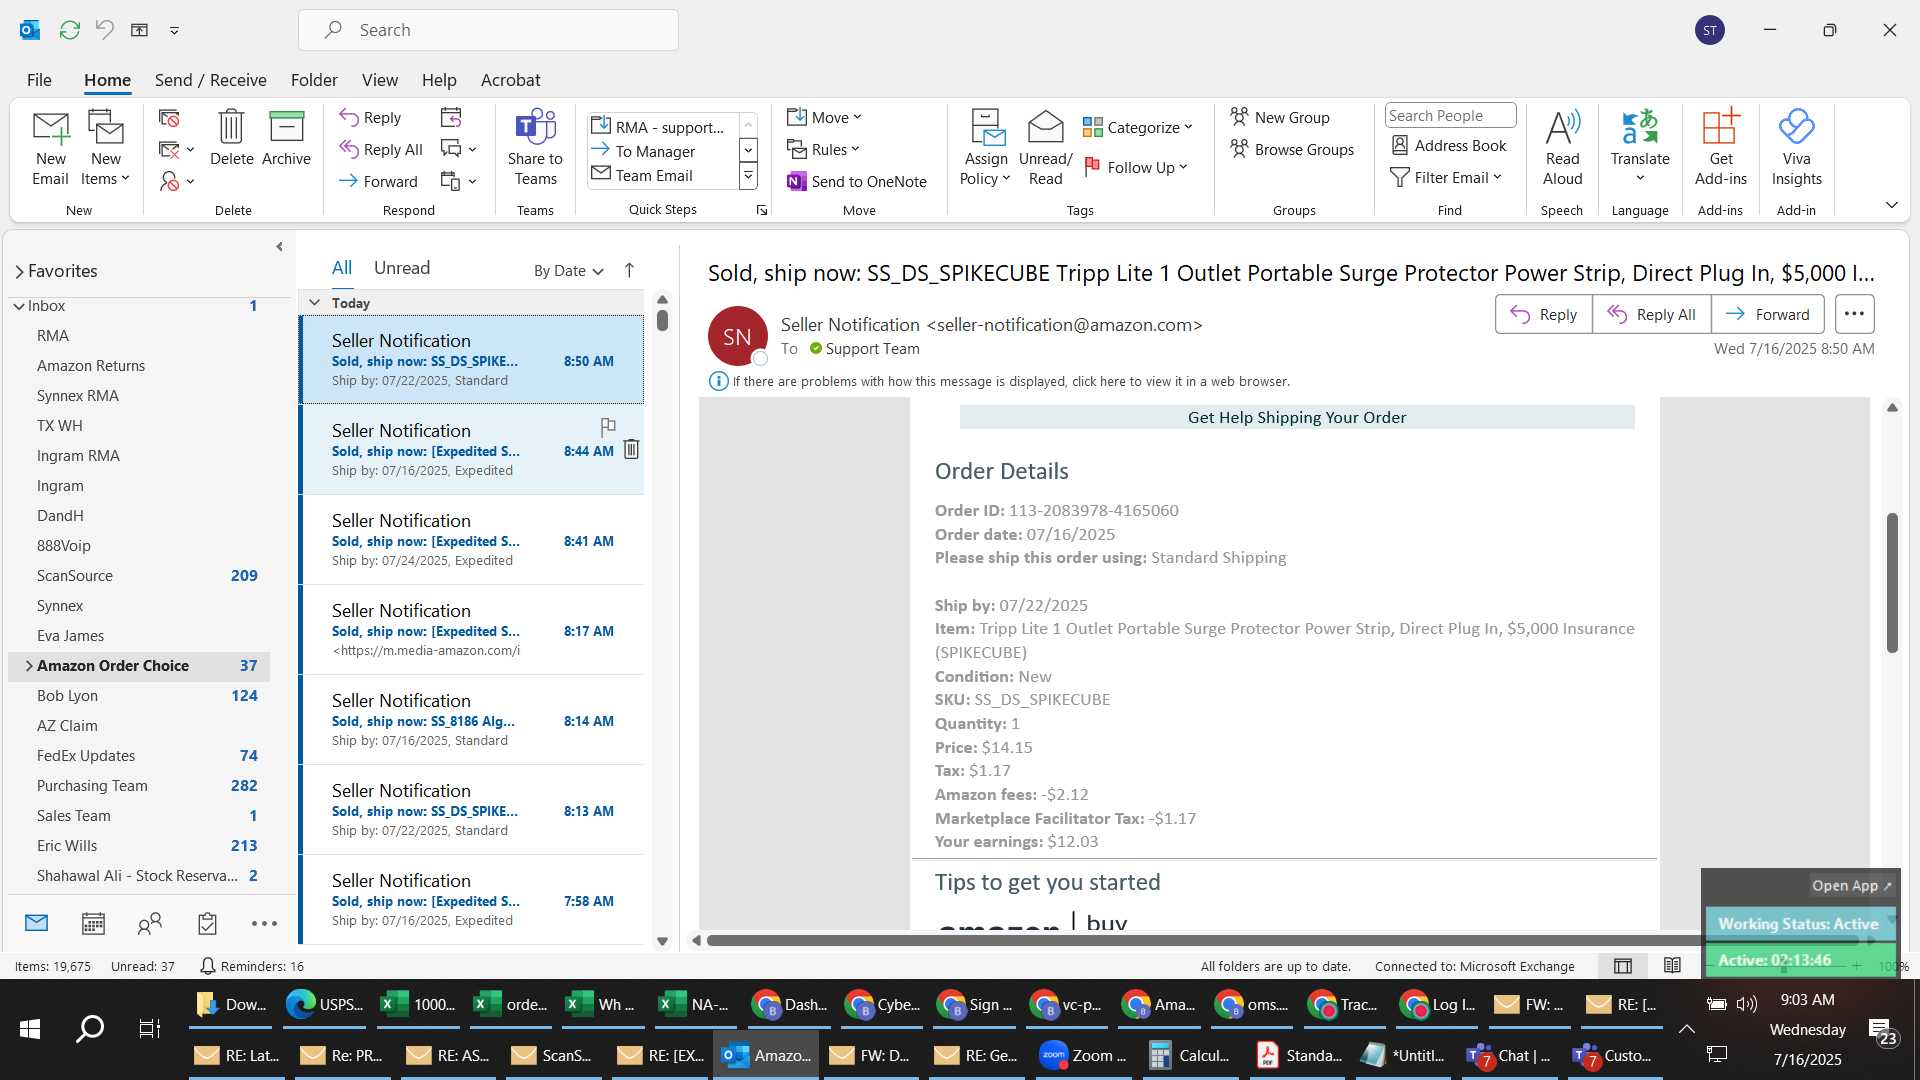
Task: Delete the 8:44 AM message via trash icon
Action: tap(631, 449)
